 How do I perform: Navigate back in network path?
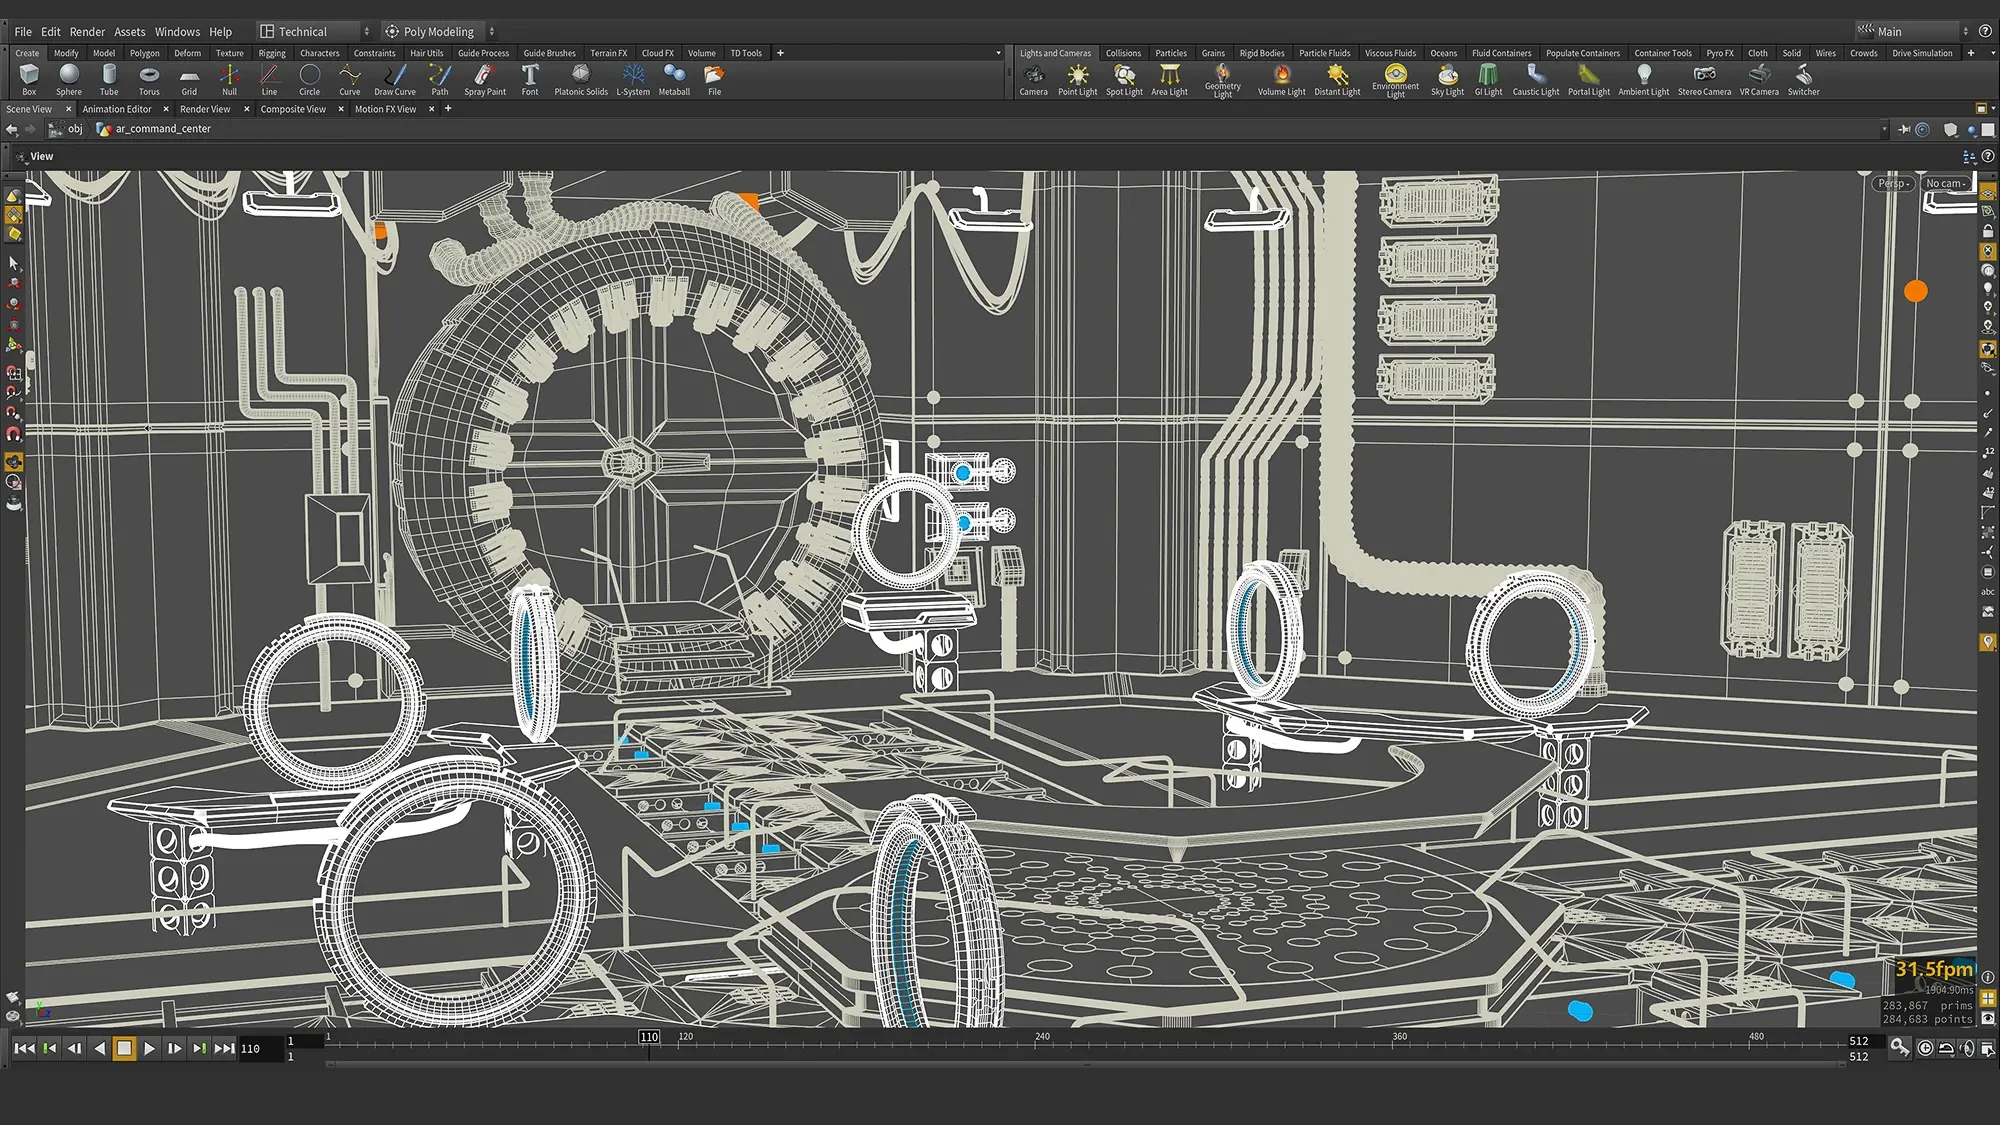tap(12, 129)
